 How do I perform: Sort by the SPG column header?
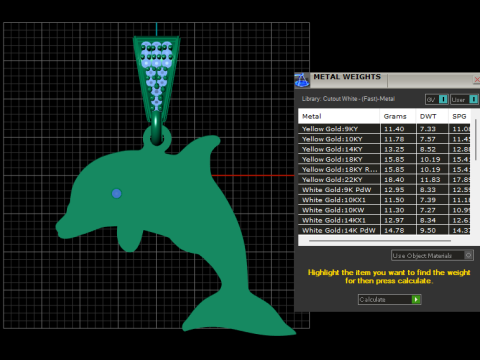tap(459, 116)
